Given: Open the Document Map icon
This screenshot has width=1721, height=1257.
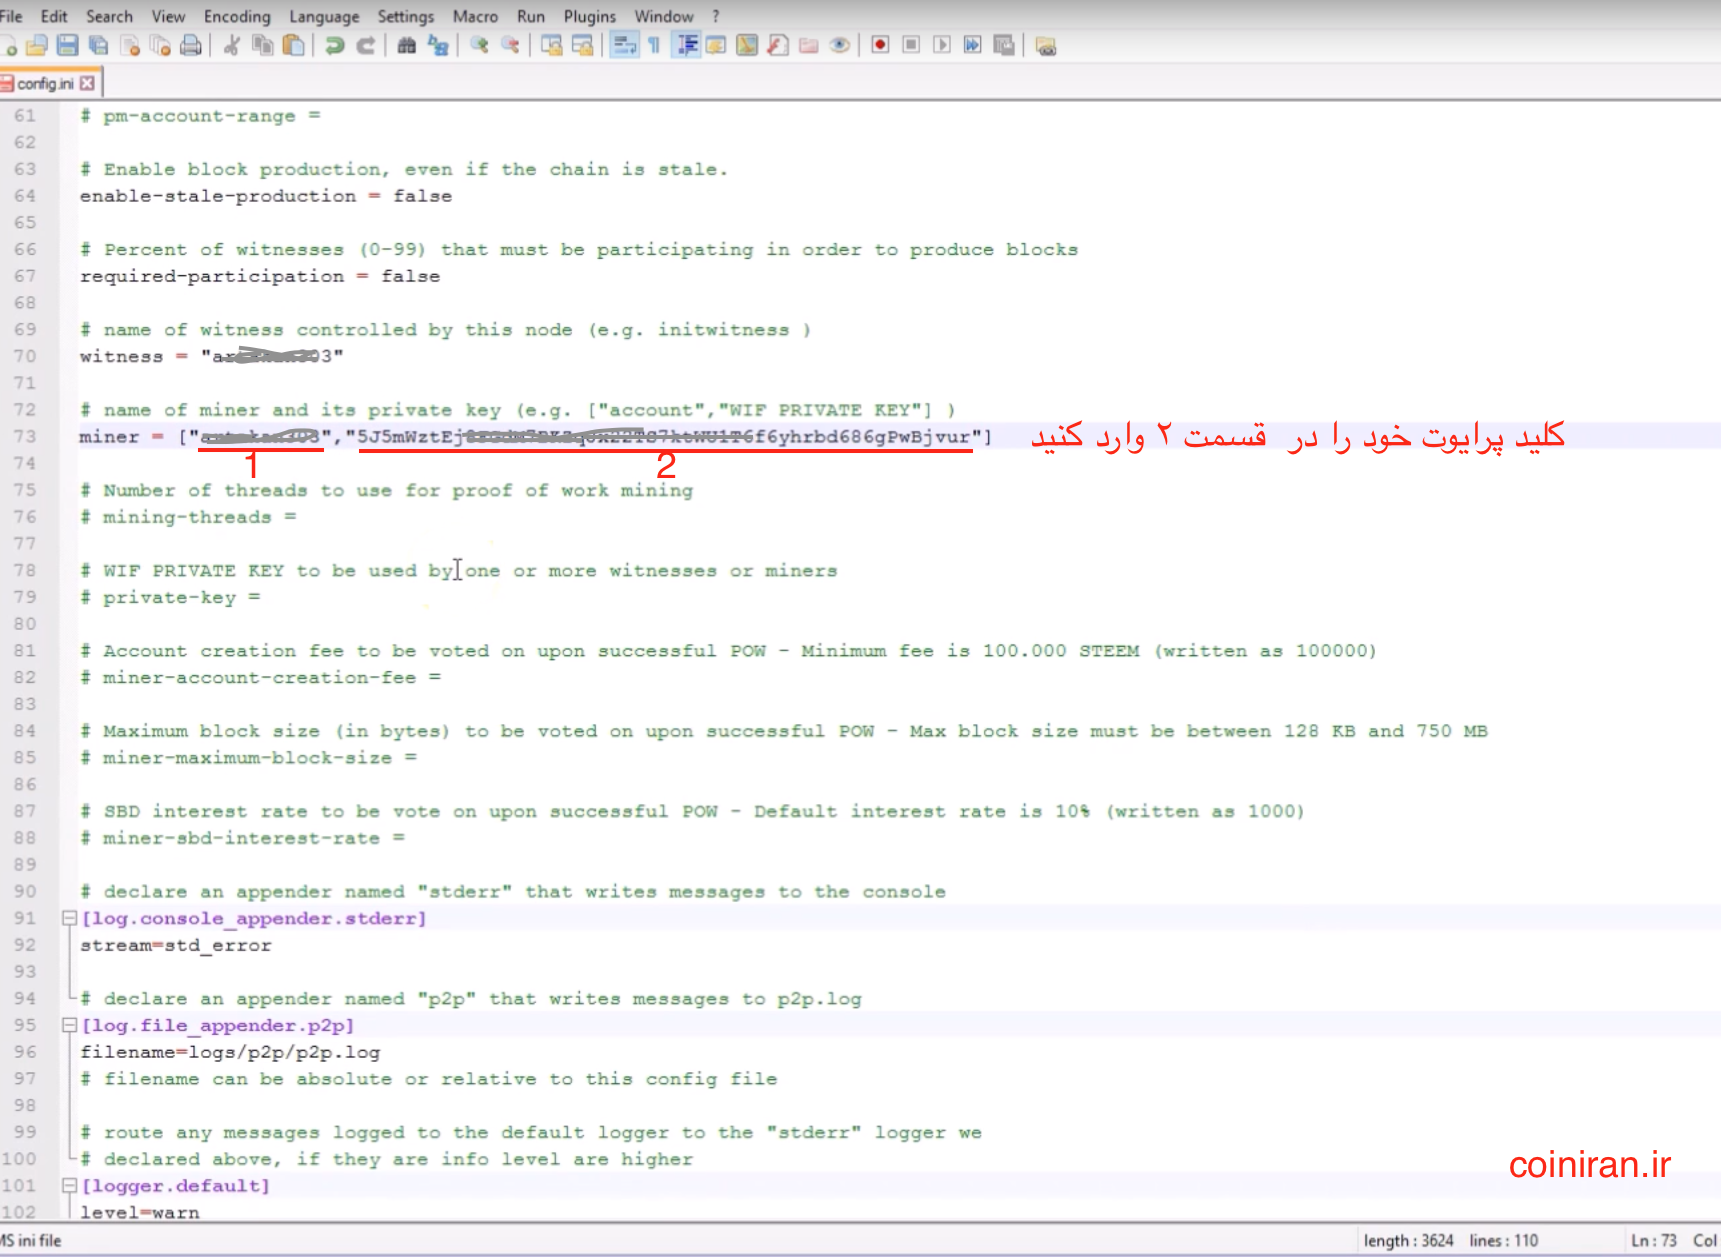Looking at the screenshot, I should pyautogui.click(x=747, y=45).
